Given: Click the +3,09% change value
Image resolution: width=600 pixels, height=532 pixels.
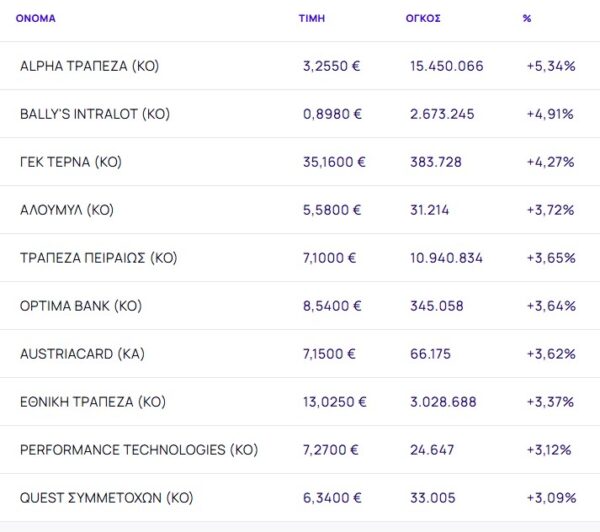Looking at the screenshot, I should [549, 497].
